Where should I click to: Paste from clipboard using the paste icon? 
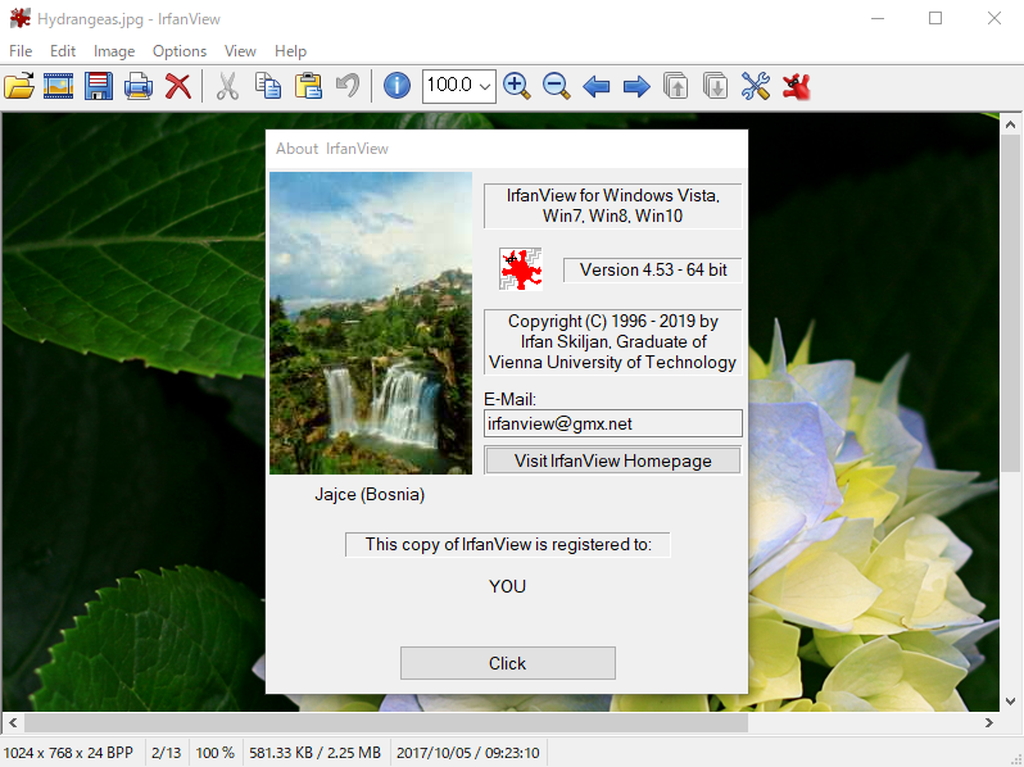308,86
